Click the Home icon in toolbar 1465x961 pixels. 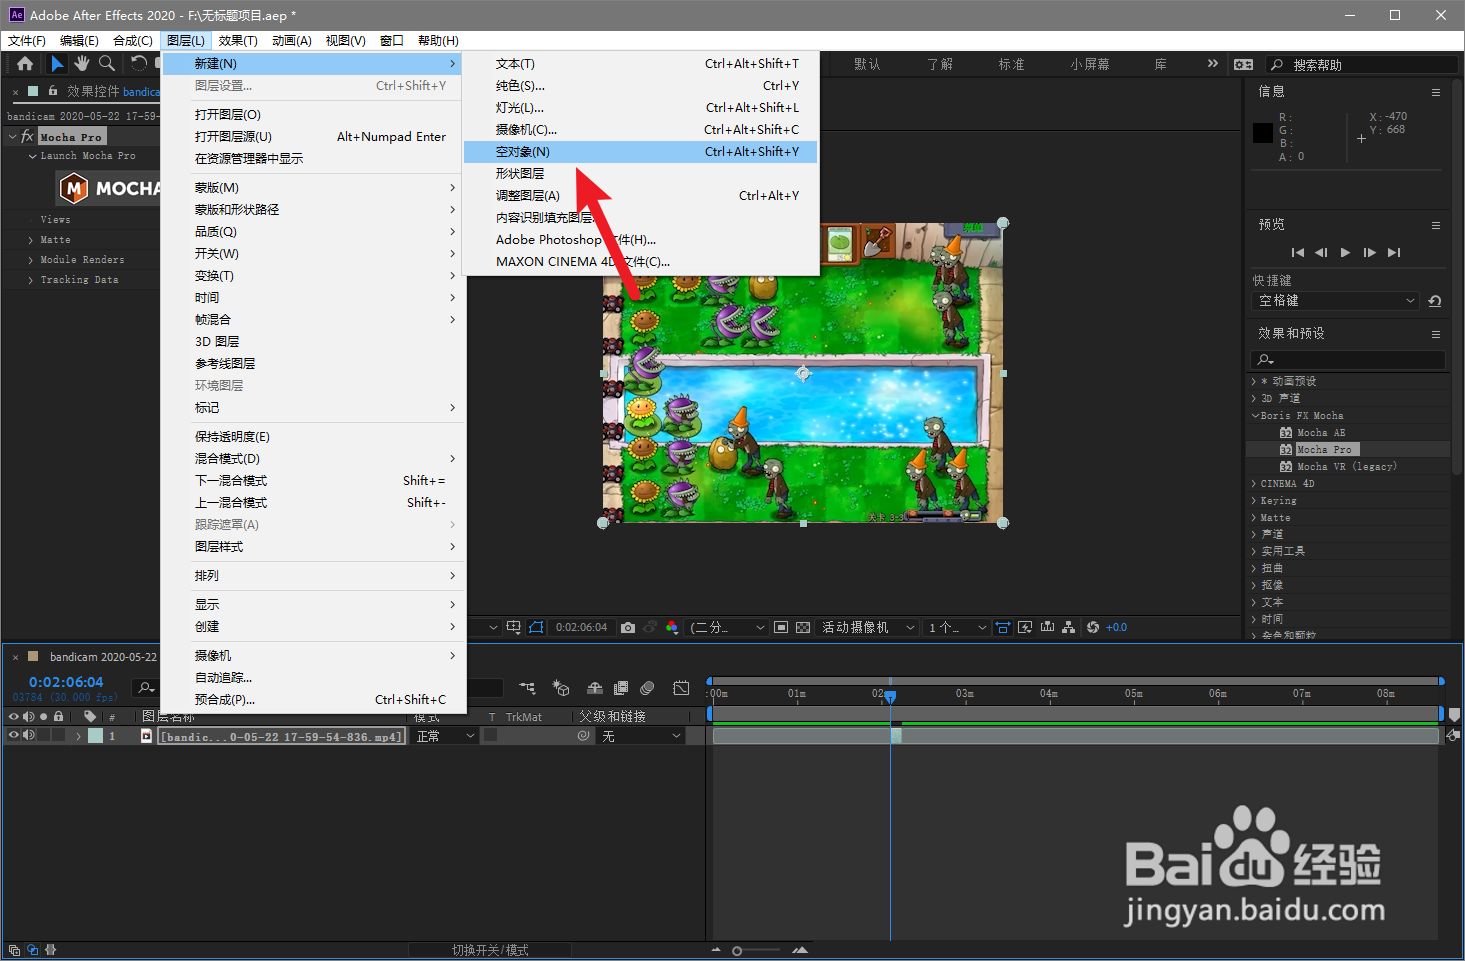[25, 64]
